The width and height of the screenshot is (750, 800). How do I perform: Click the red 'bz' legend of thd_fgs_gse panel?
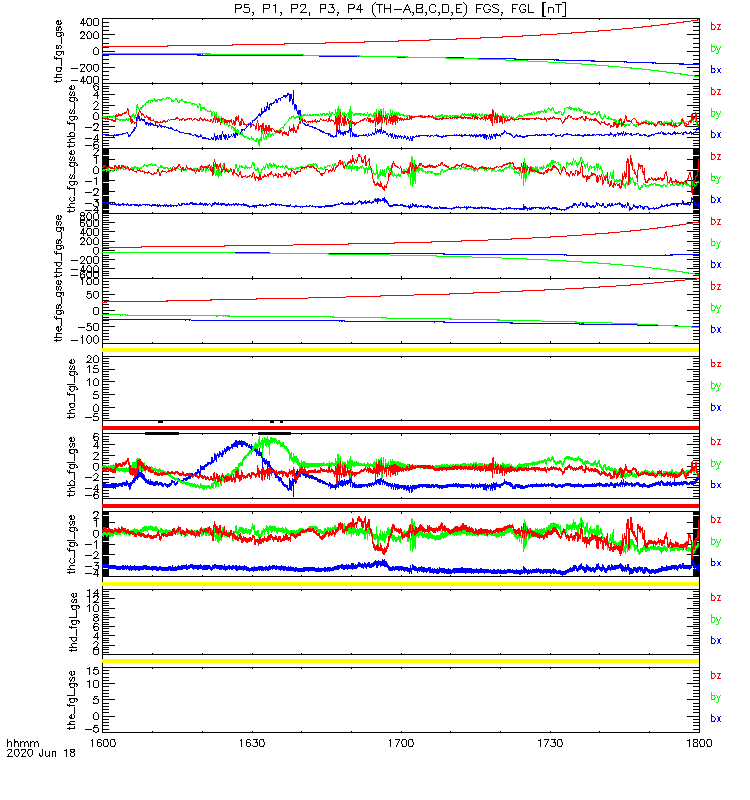(x=716, y=221)
